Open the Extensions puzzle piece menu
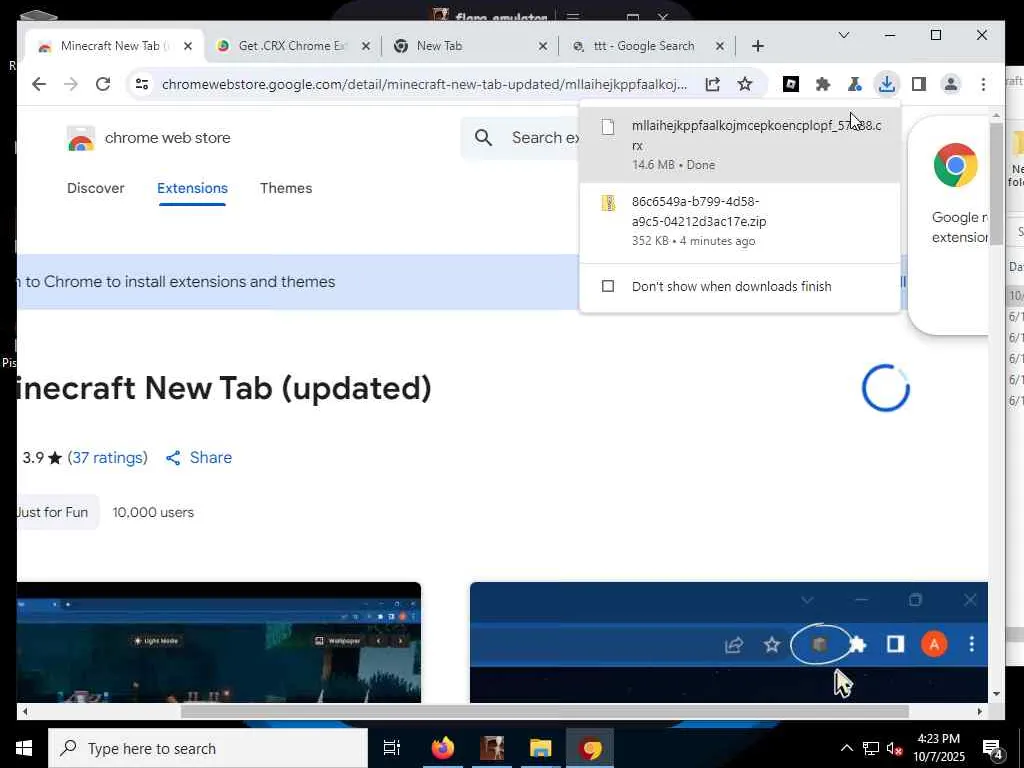The width and height of the screenshot is (1024, 768). [x=823, y=84]
